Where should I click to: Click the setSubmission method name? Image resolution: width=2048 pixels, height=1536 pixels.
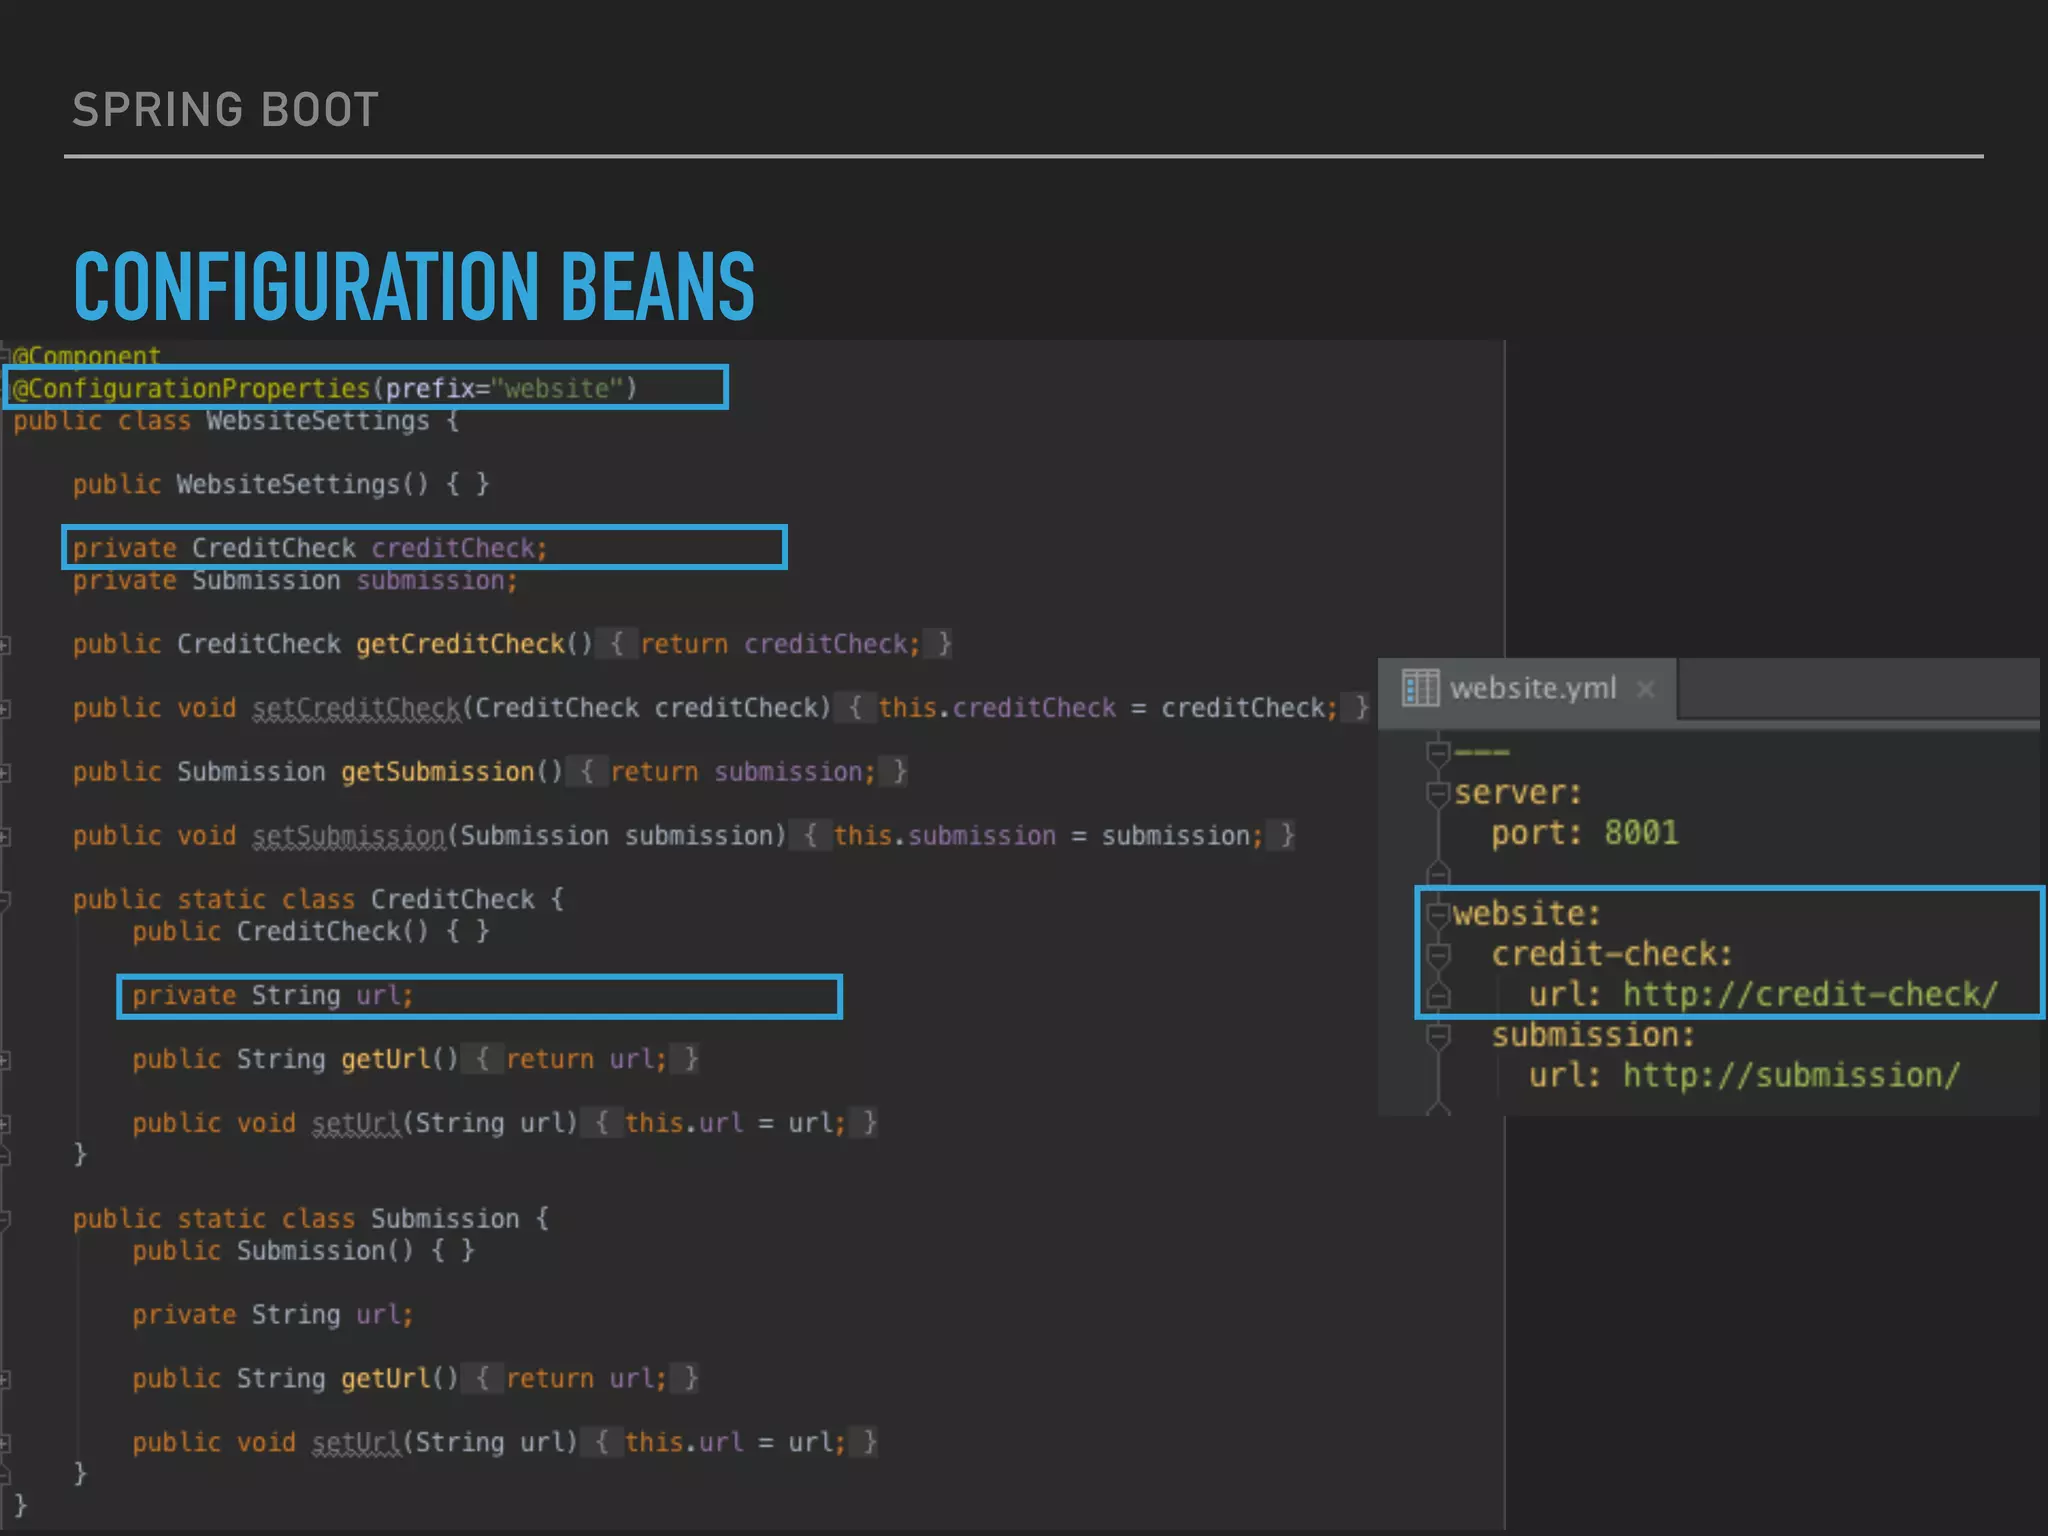coord(348,836)
